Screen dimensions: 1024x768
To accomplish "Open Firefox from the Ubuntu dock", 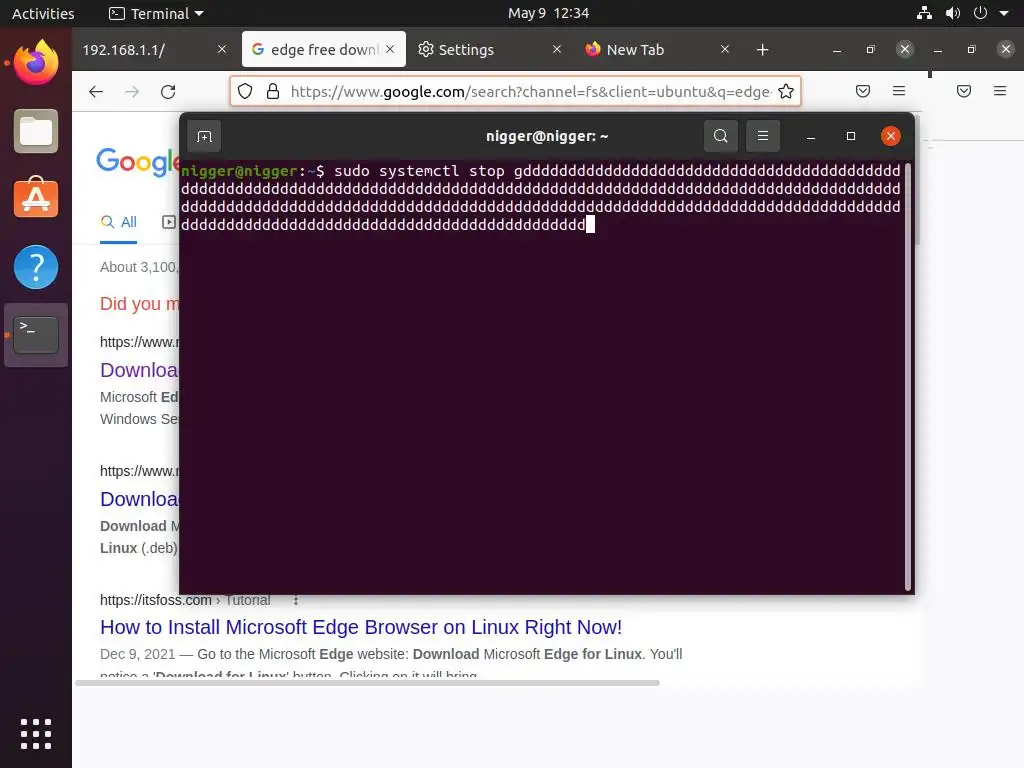I will click(36, 62).
